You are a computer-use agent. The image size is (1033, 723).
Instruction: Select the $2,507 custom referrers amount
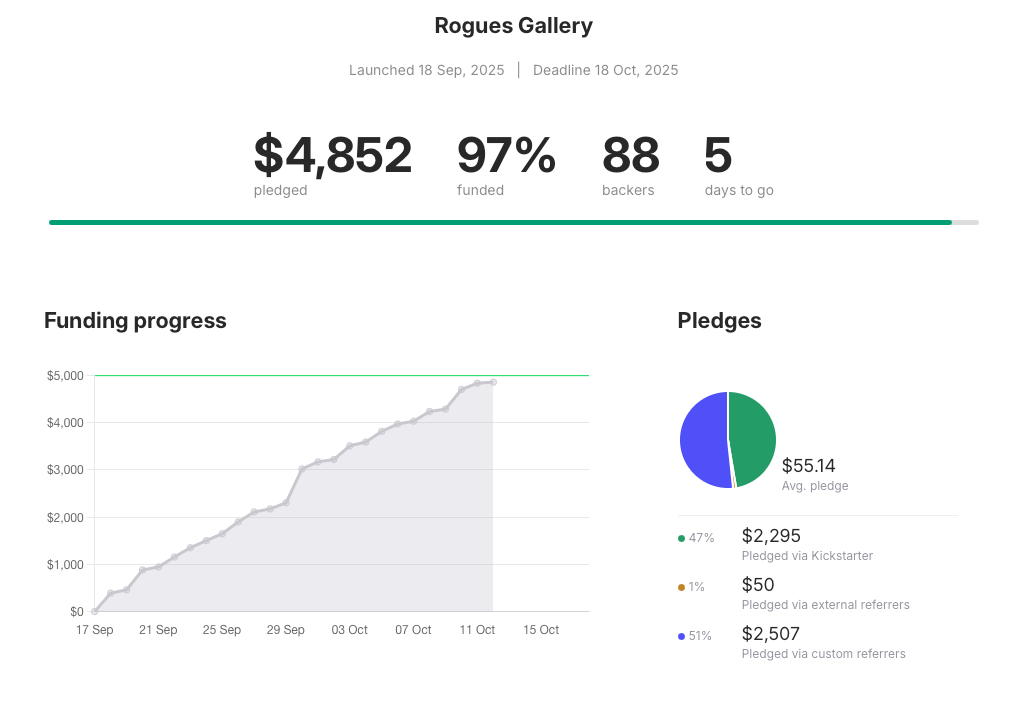[x=771, y=634]
